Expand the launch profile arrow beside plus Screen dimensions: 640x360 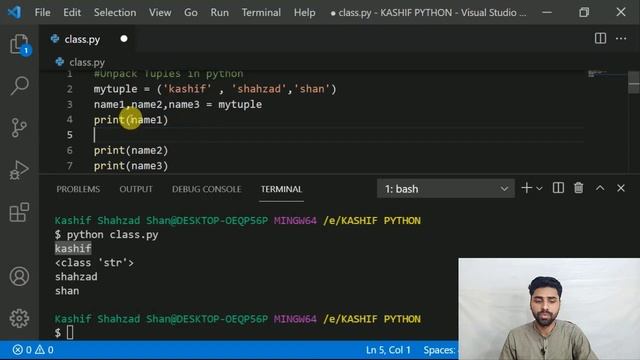coord(539,189)
